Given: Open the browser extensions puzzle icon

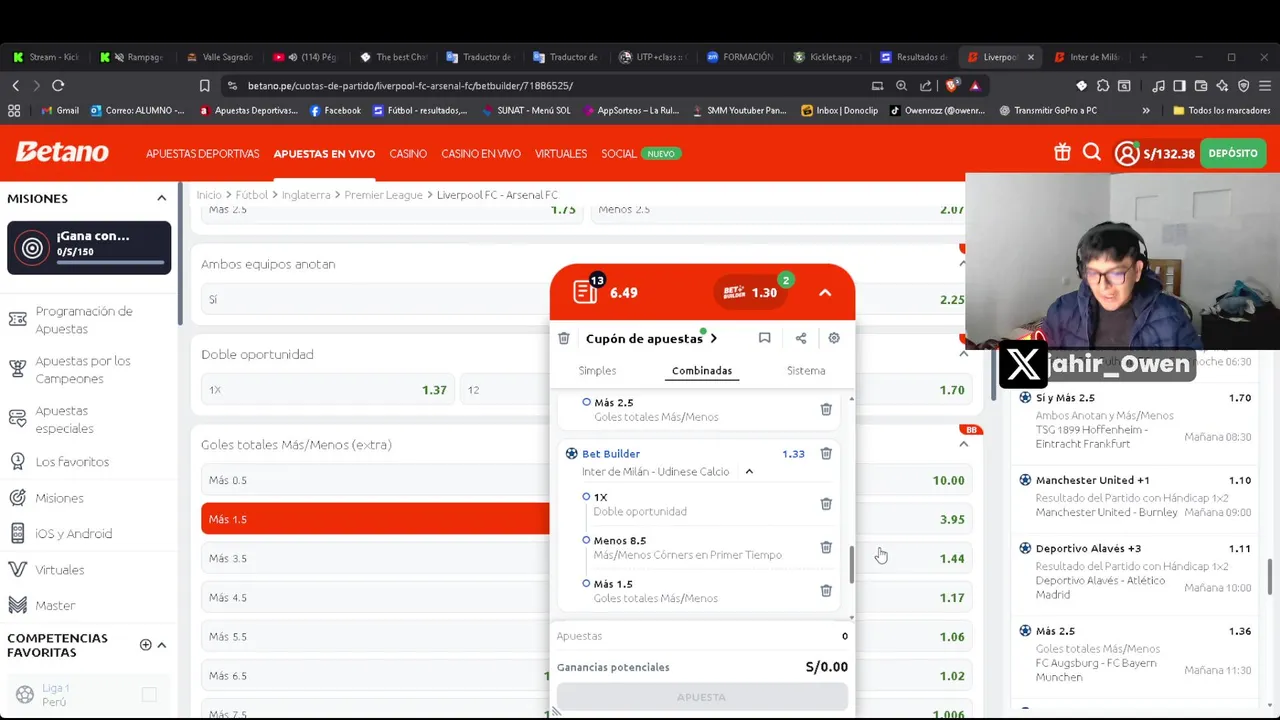Looking at the screenshot, I should [x=1103, y=86].
